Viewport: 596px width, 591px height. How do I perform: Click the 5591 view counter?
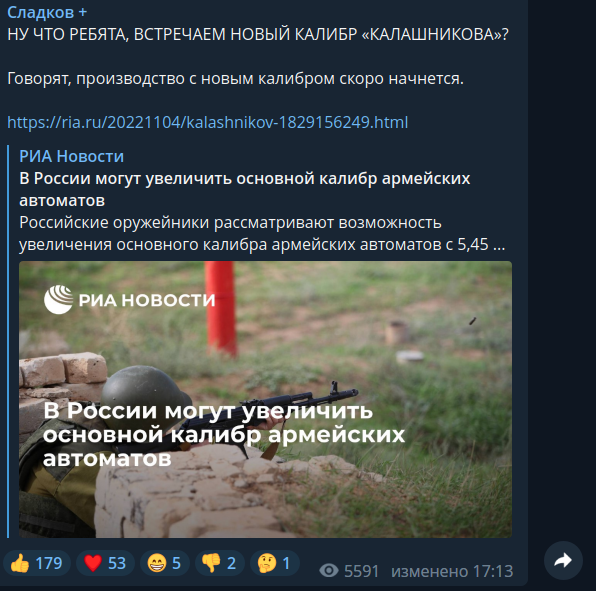pos(361,571)
